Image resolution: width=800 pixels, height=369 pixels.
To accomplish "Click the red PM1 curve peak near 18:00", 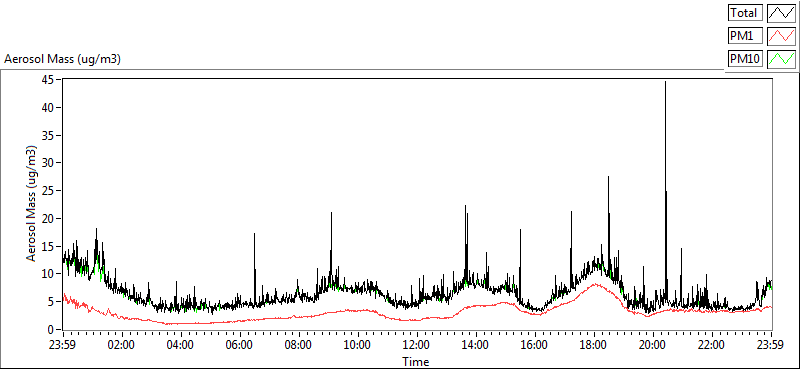I will [595, 284].
